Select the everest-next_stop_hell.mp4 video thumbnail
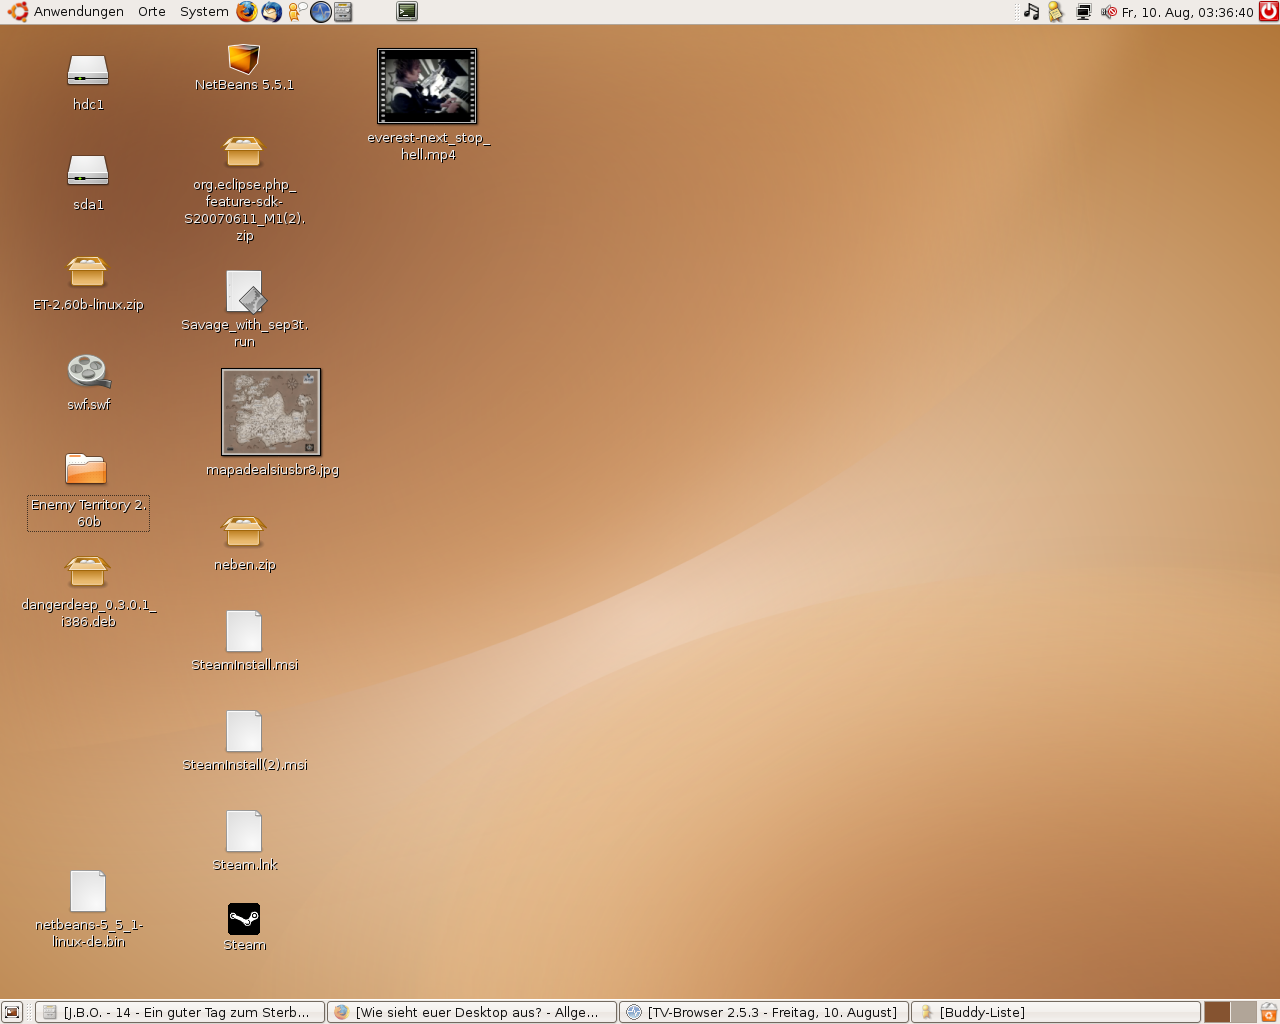 tap(427, 87)
